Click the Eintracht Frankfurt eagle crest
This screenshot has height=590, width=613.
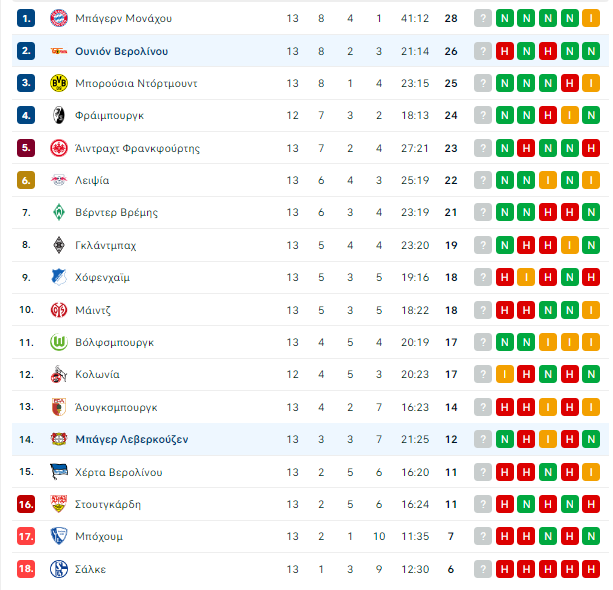pyautogui.click(x=59, y=148)
